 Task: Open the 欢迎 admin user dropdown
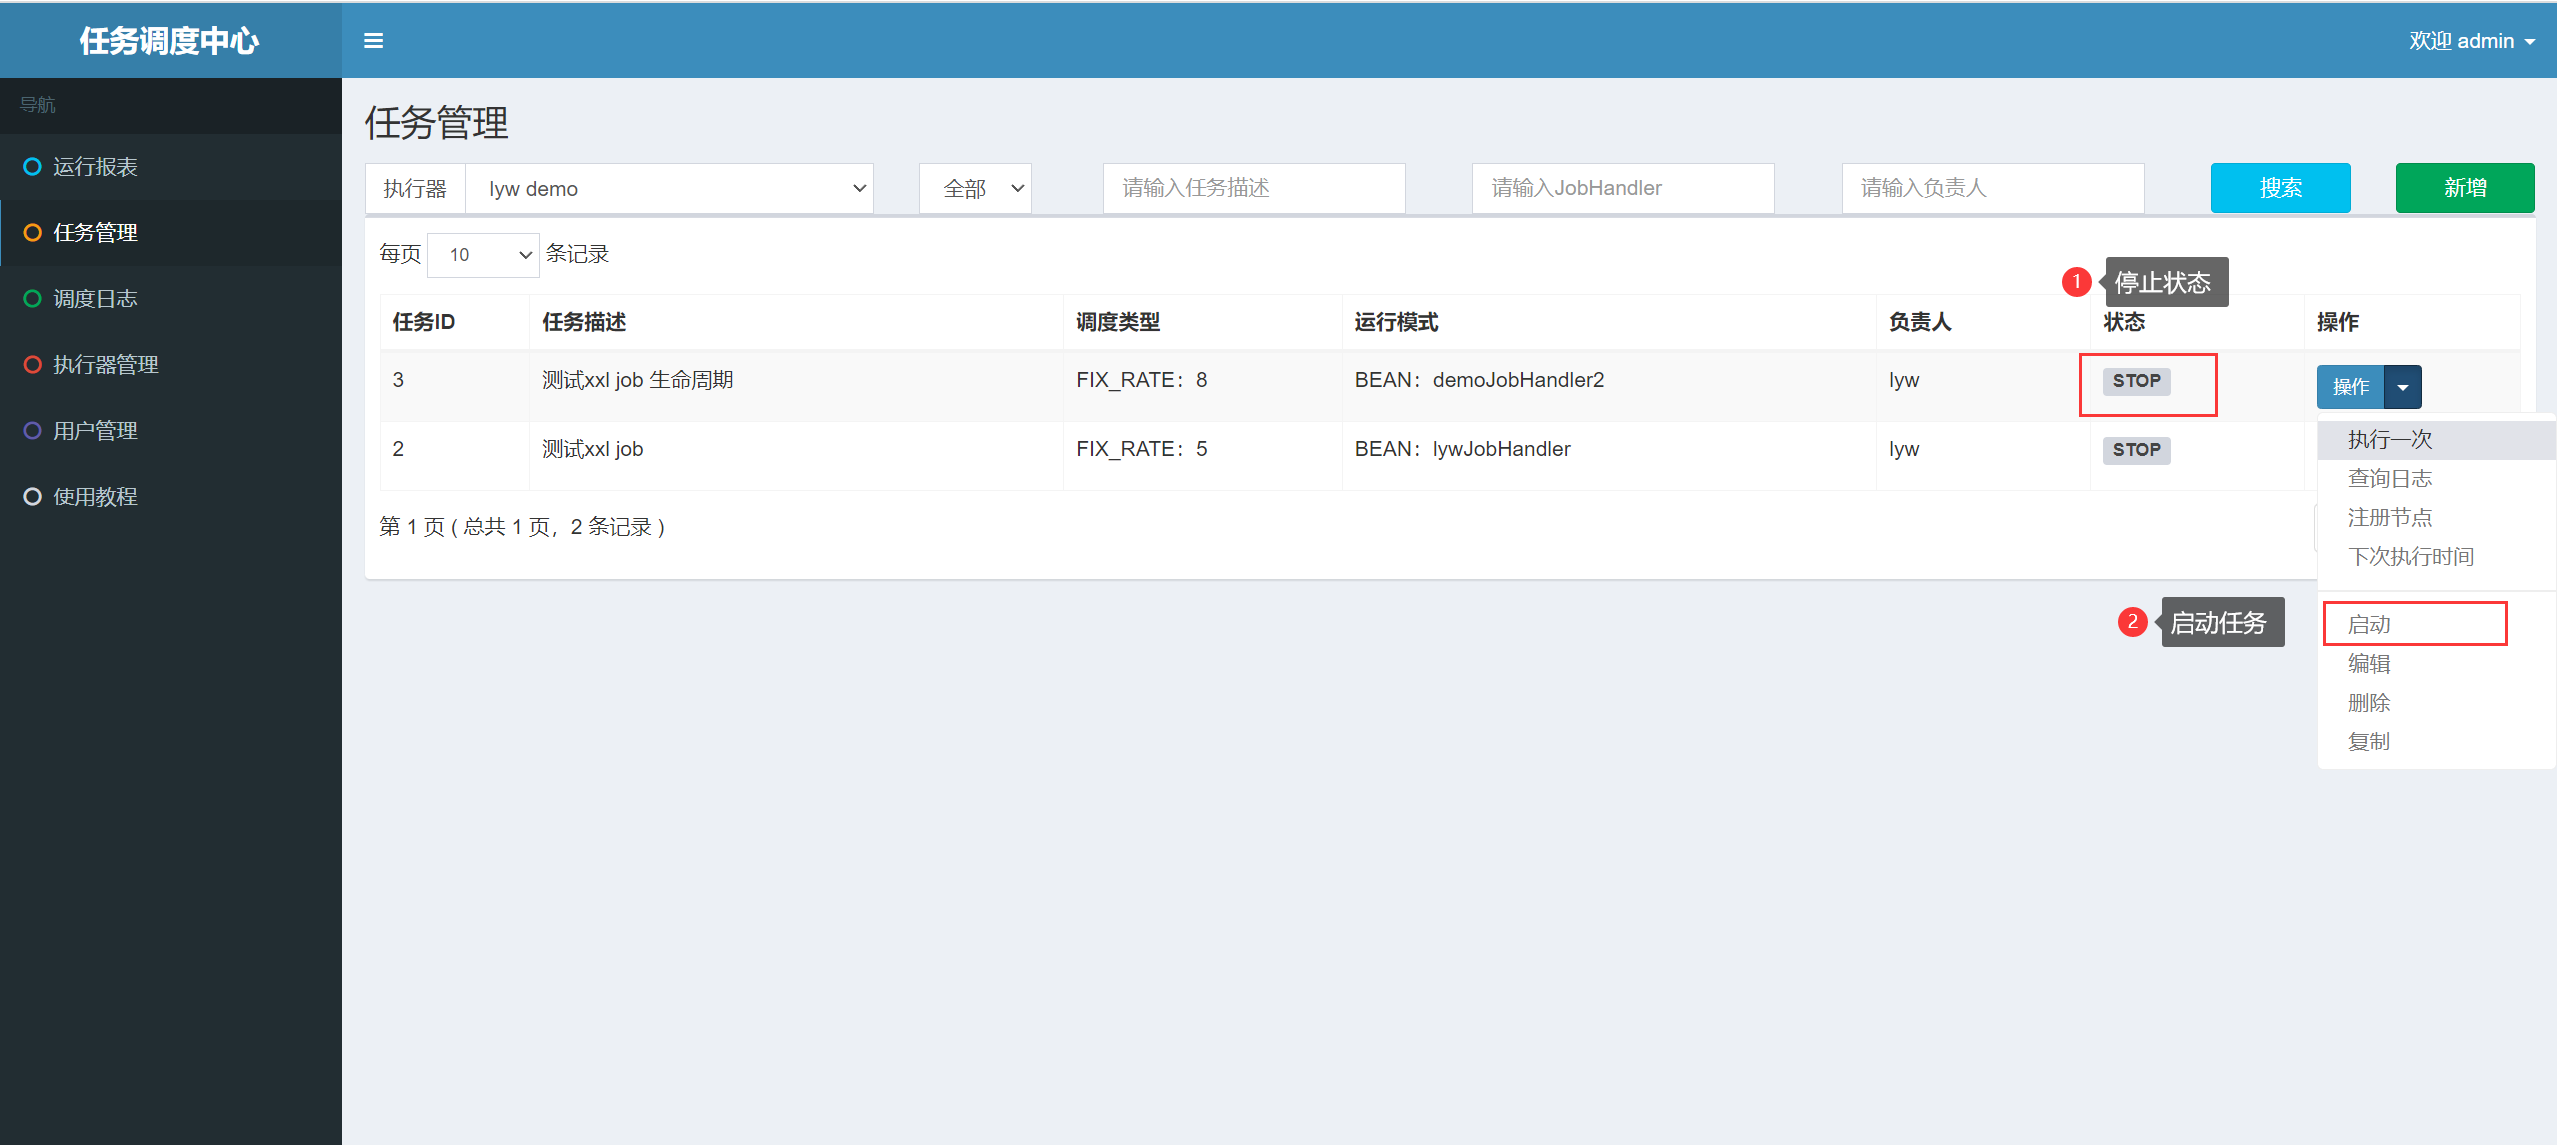pos(2471,41)
